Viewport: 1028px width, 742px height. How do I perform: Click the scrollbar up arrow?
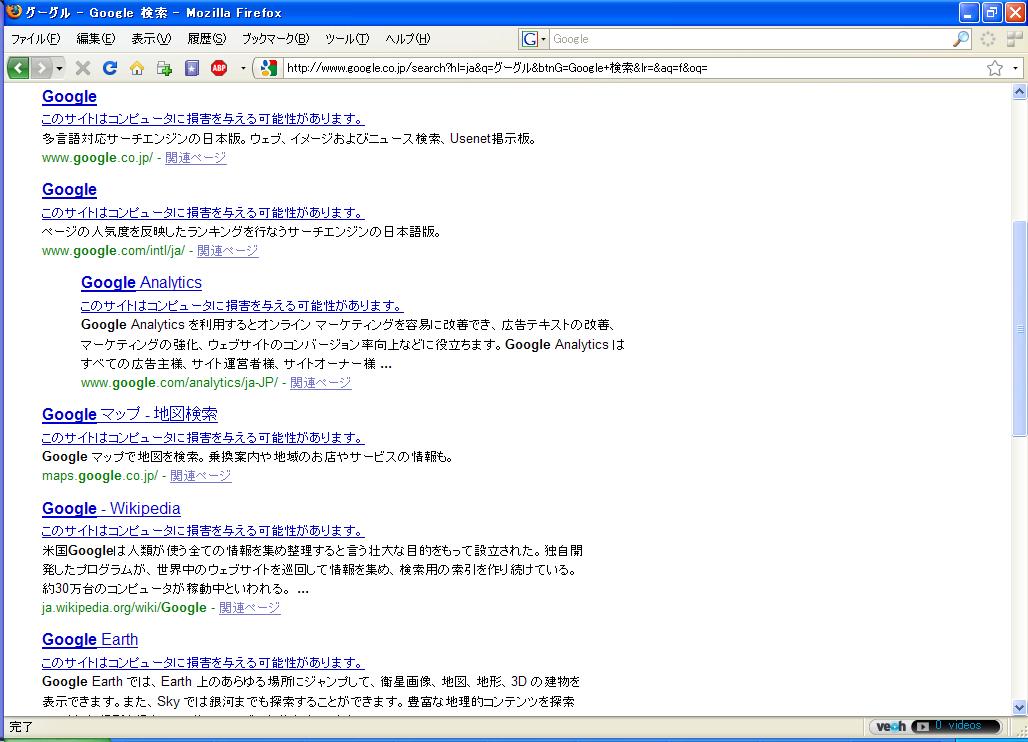pos(1019,92)
